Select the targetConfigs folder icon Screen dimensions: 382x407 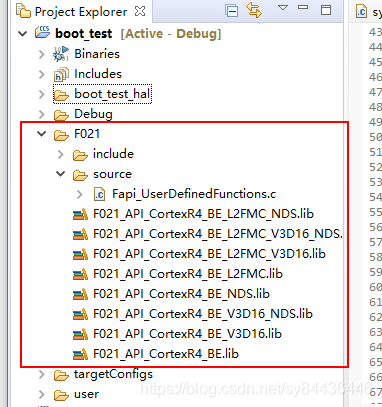coord(61,375)
